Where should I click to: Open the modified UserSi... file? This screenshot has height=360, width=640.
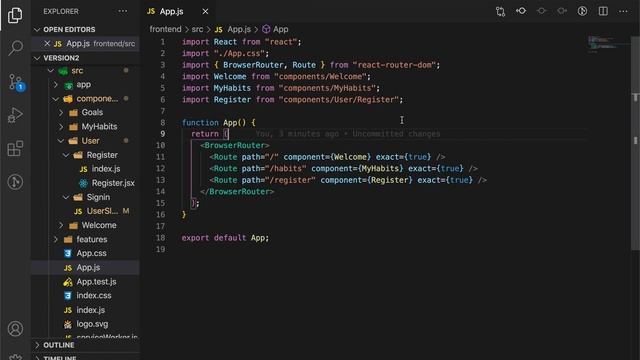pyautogui.click(x=102, y=211)
